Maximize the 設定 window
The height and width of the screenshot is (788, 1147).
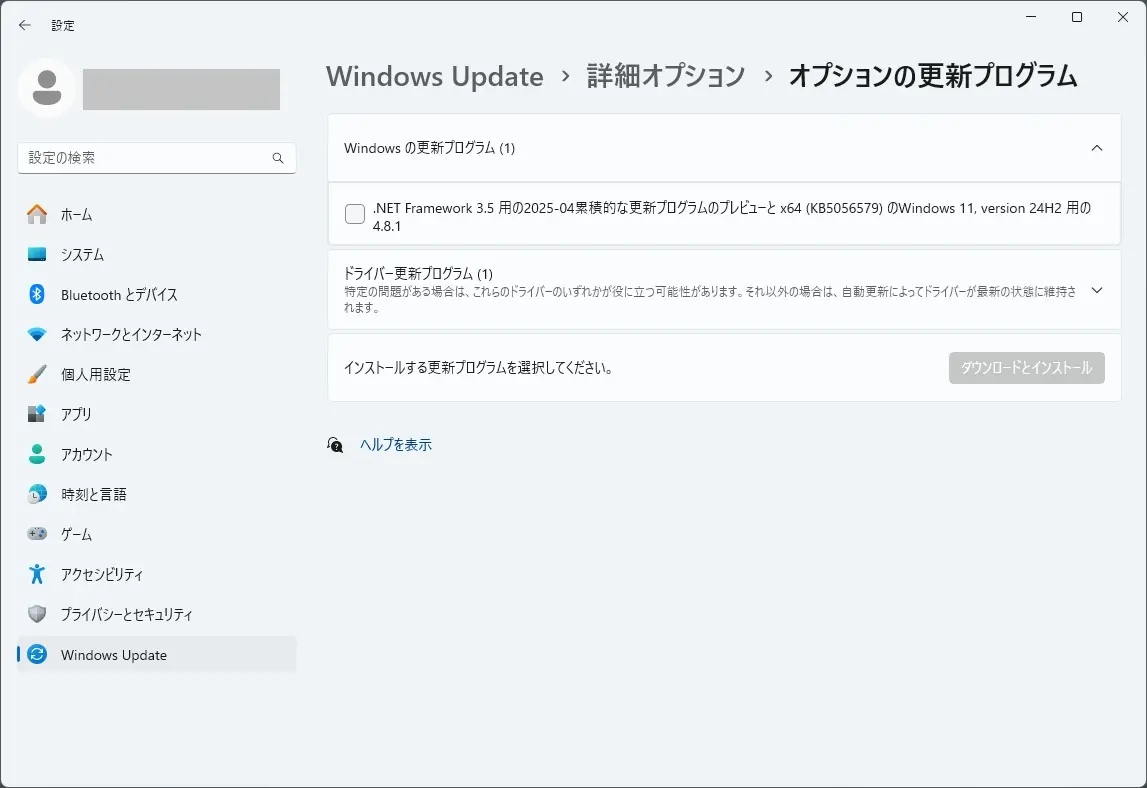[1077, 17]
